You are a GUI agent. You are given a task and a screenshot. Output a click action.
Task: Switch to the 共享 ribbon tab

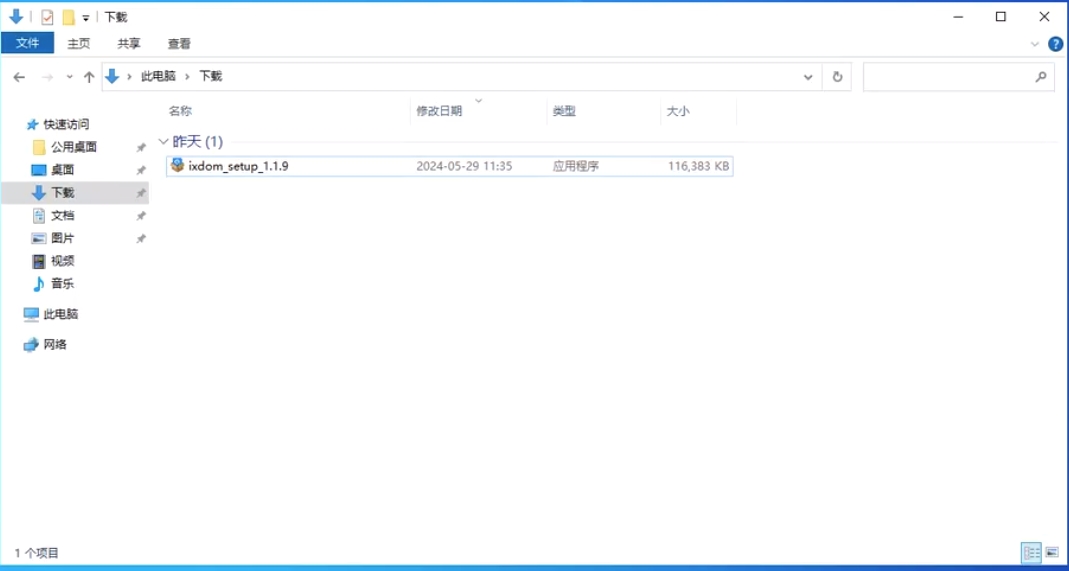[x=129, y=43]
